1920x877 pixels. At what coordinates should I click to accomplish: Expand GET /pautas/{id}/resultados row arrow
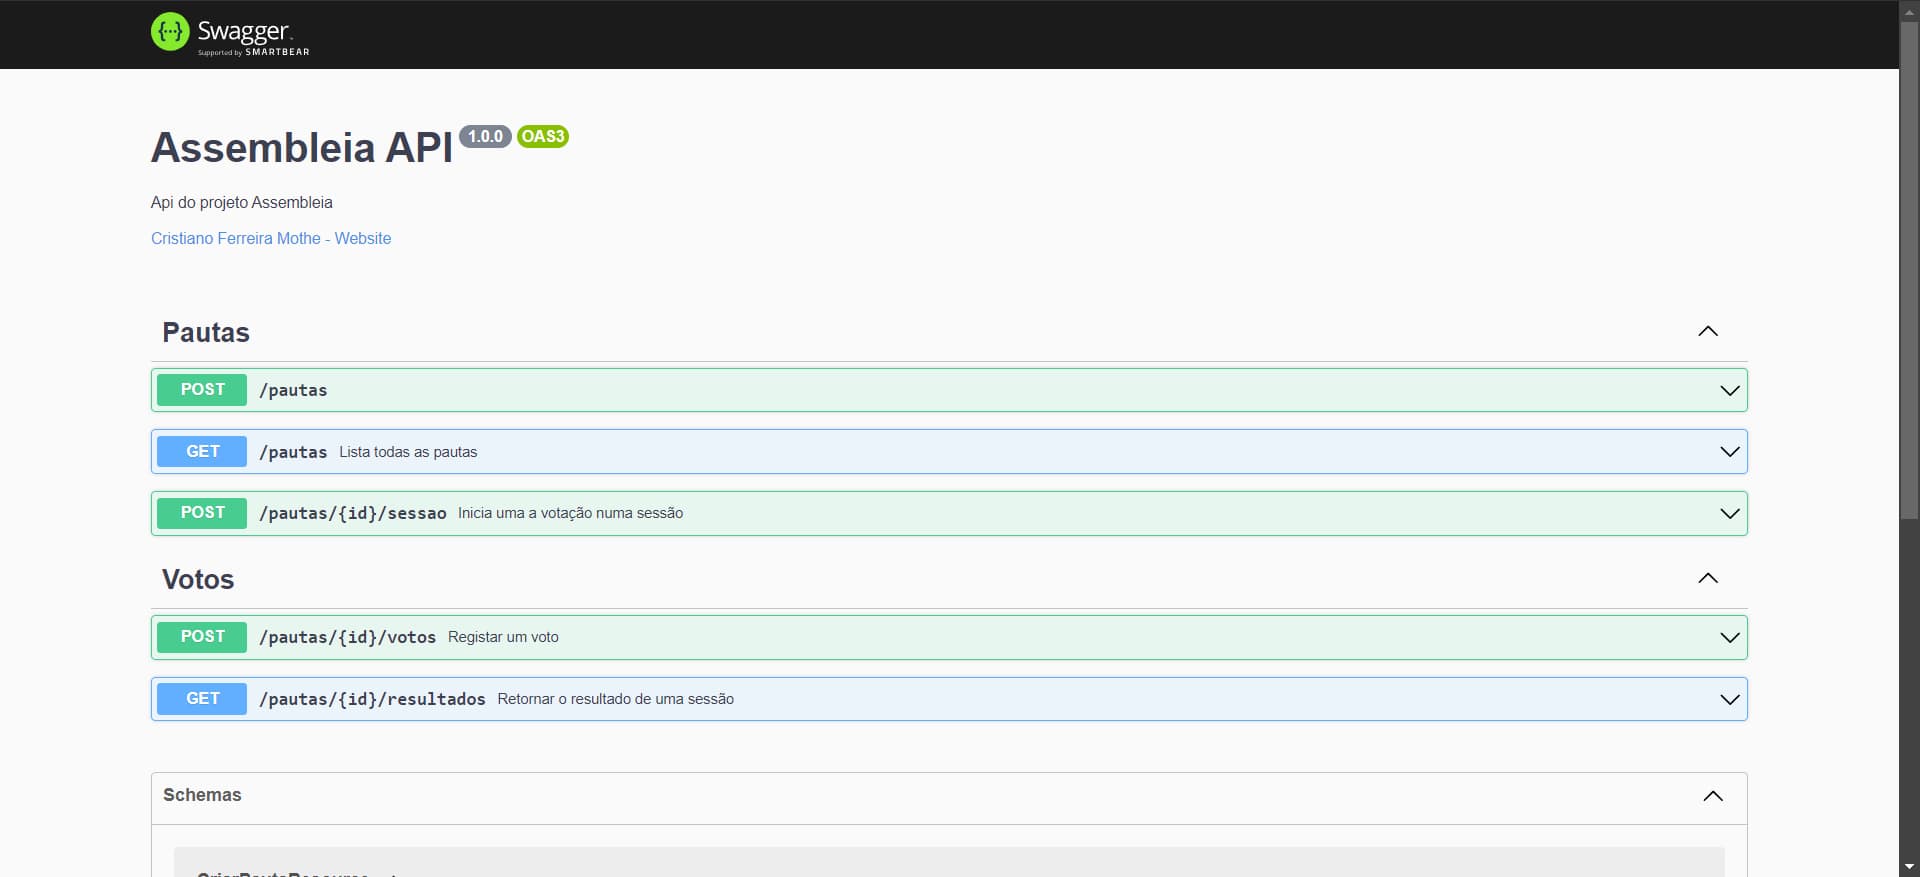[1730, 699]
